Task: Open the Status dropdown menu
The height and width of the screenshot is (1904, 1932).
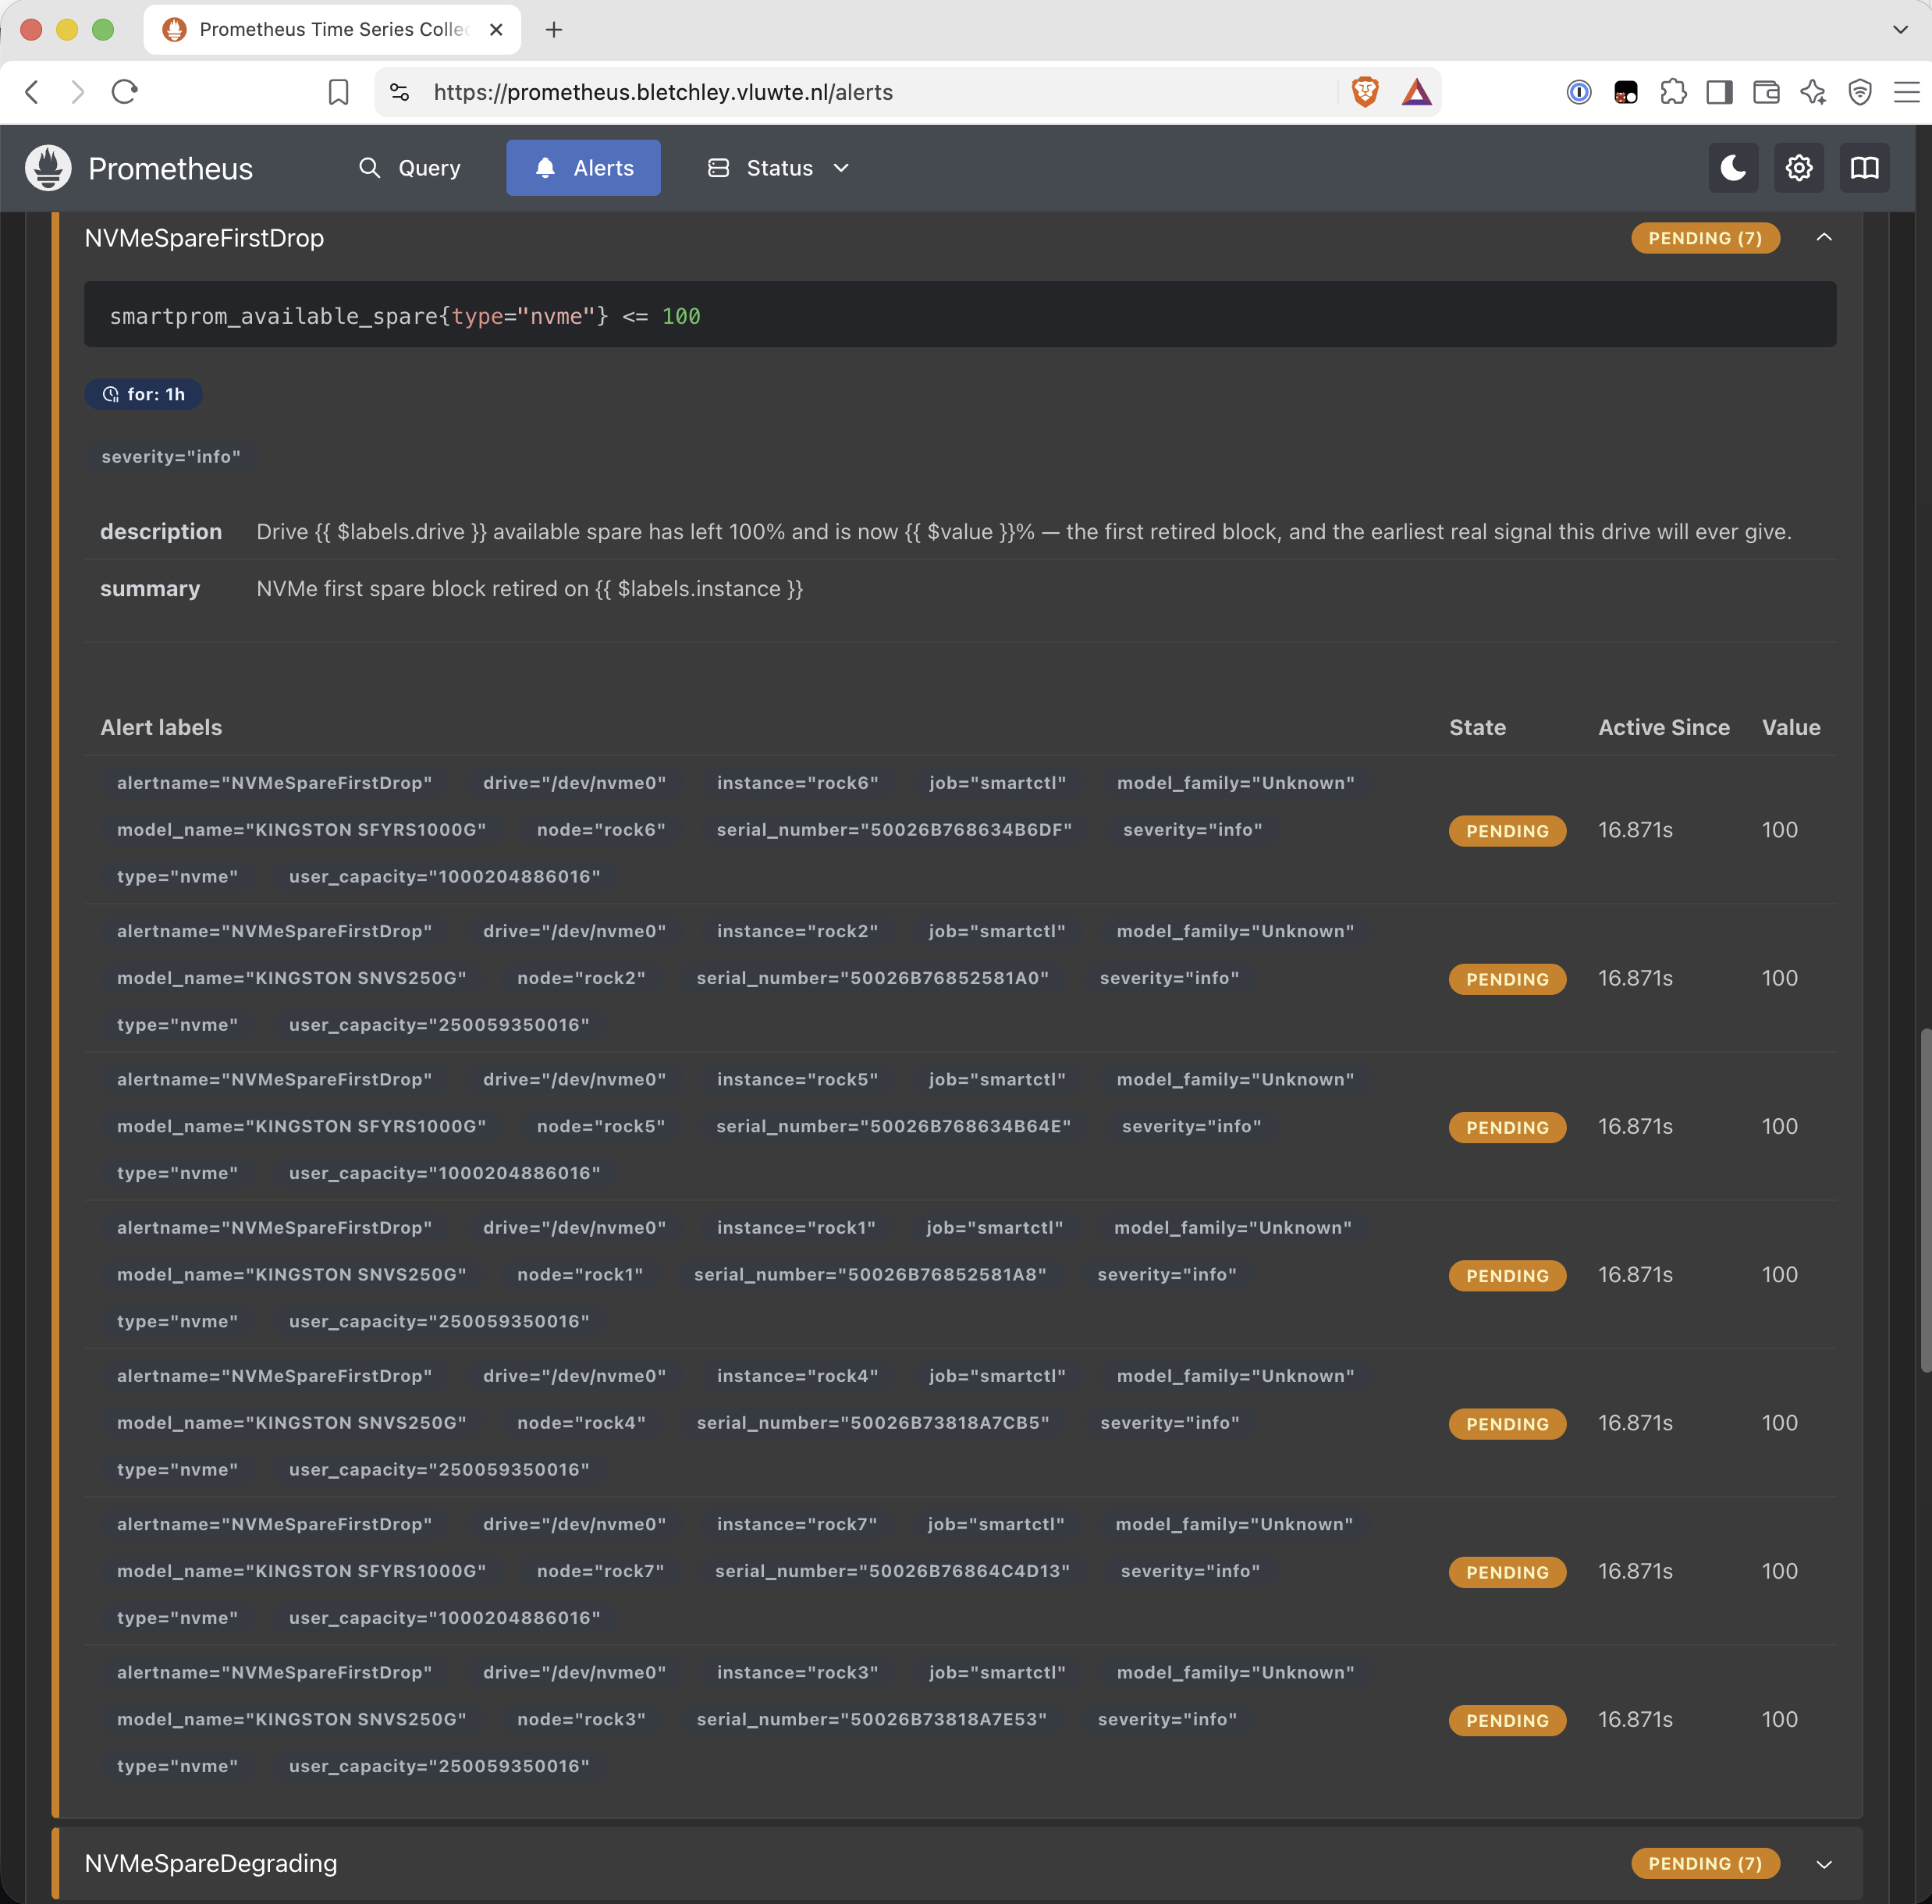Action: (779, 168)
